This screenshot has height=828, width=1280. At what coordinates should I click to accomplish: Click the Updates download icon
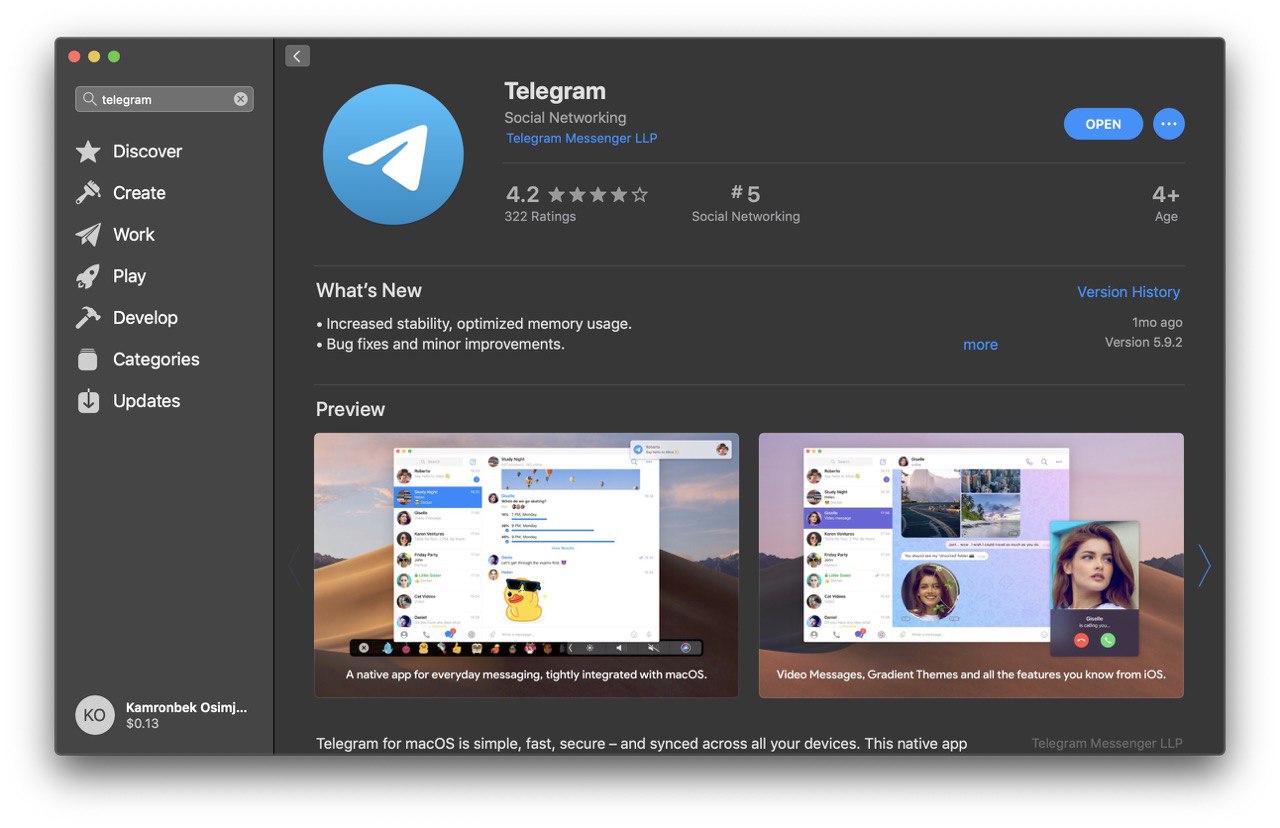coord(88,401)
